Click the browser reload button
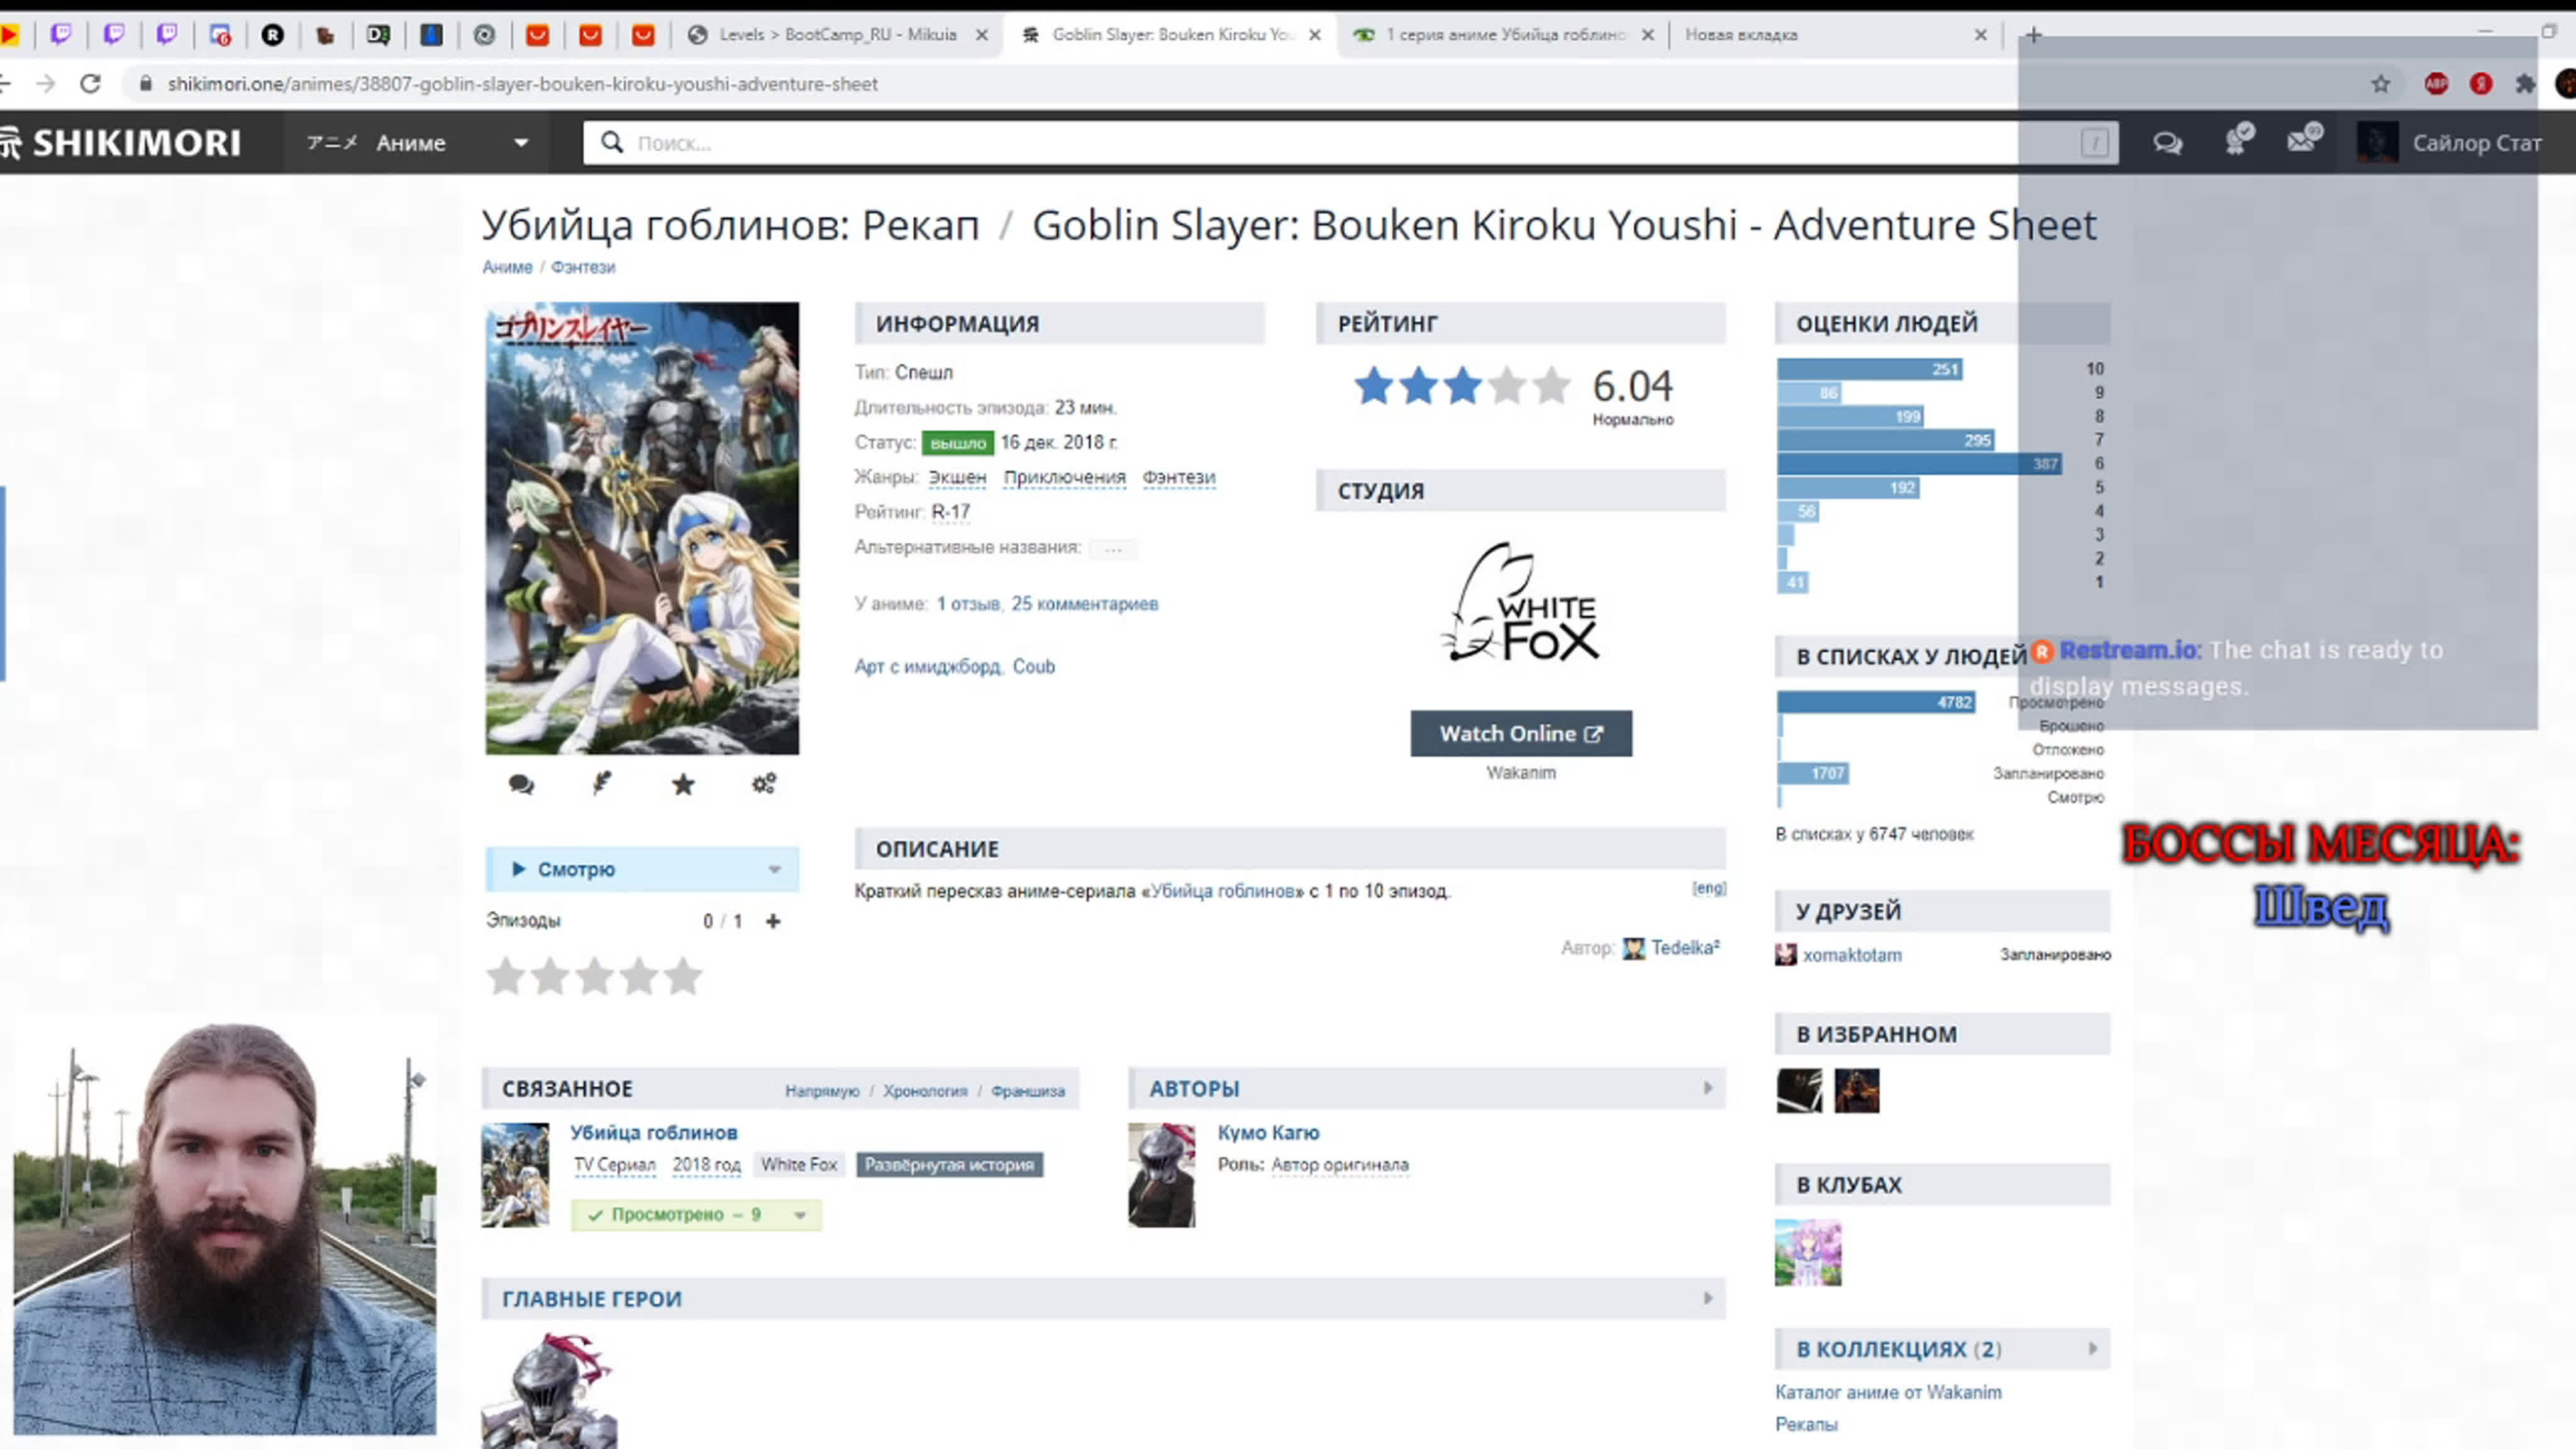This screenshot has height=1449, width=2576. pyautogui.click(x=91, y=84)
